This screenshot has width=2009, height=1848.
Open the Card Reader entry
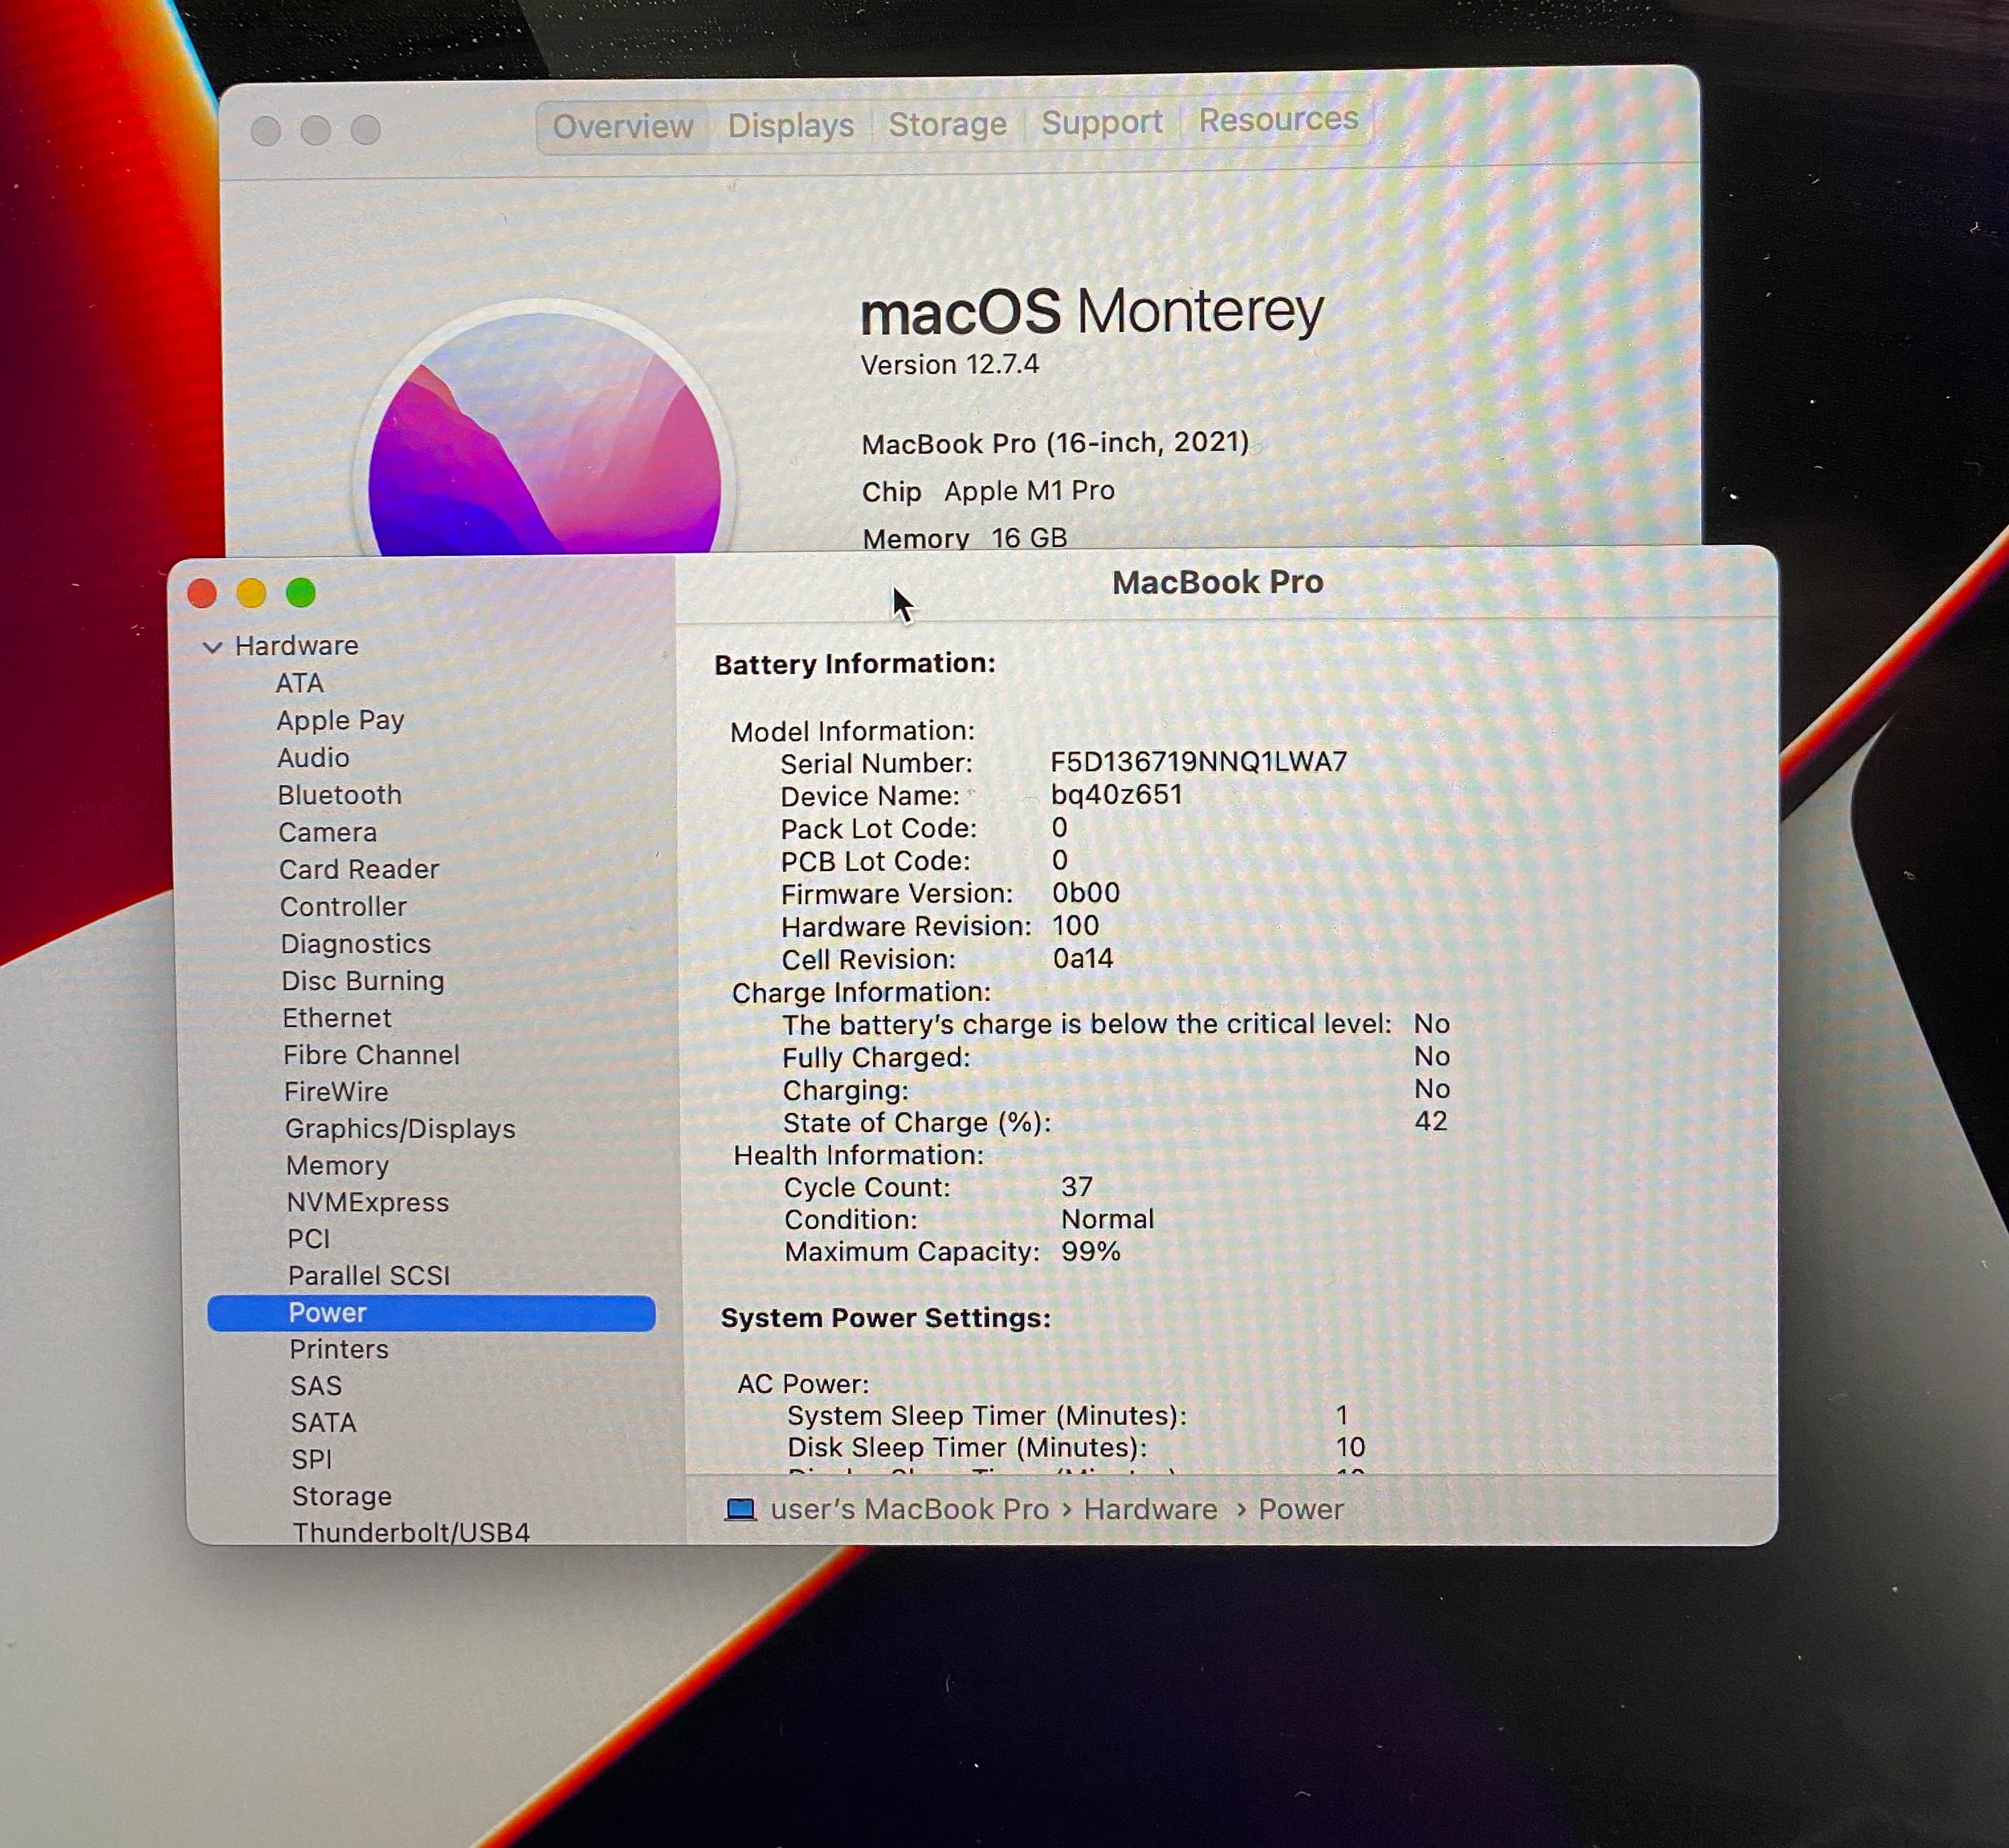point(359,869)
